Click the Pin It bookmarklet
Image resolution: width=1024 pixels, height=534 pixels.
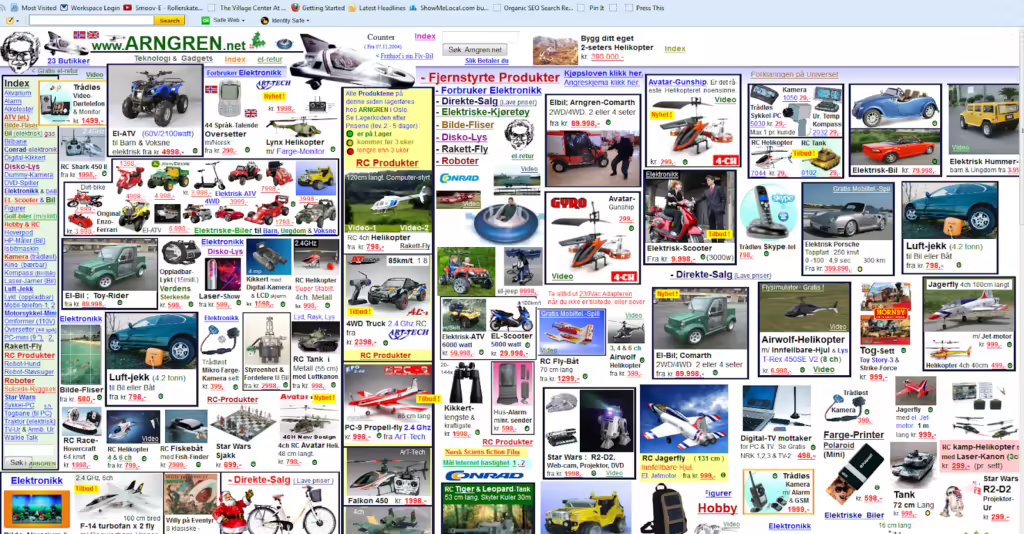tap(591, 8)
